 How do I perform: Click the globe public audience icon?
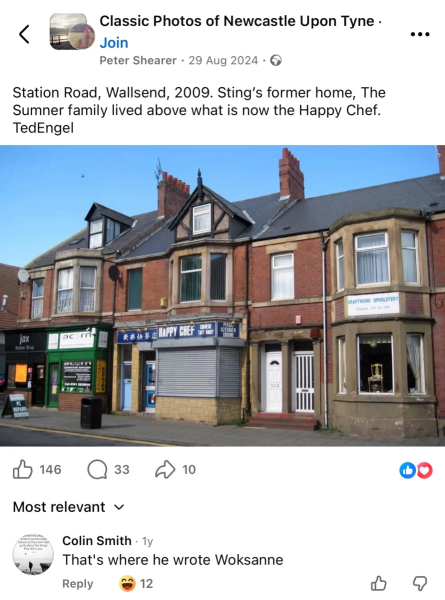[276, 60]
